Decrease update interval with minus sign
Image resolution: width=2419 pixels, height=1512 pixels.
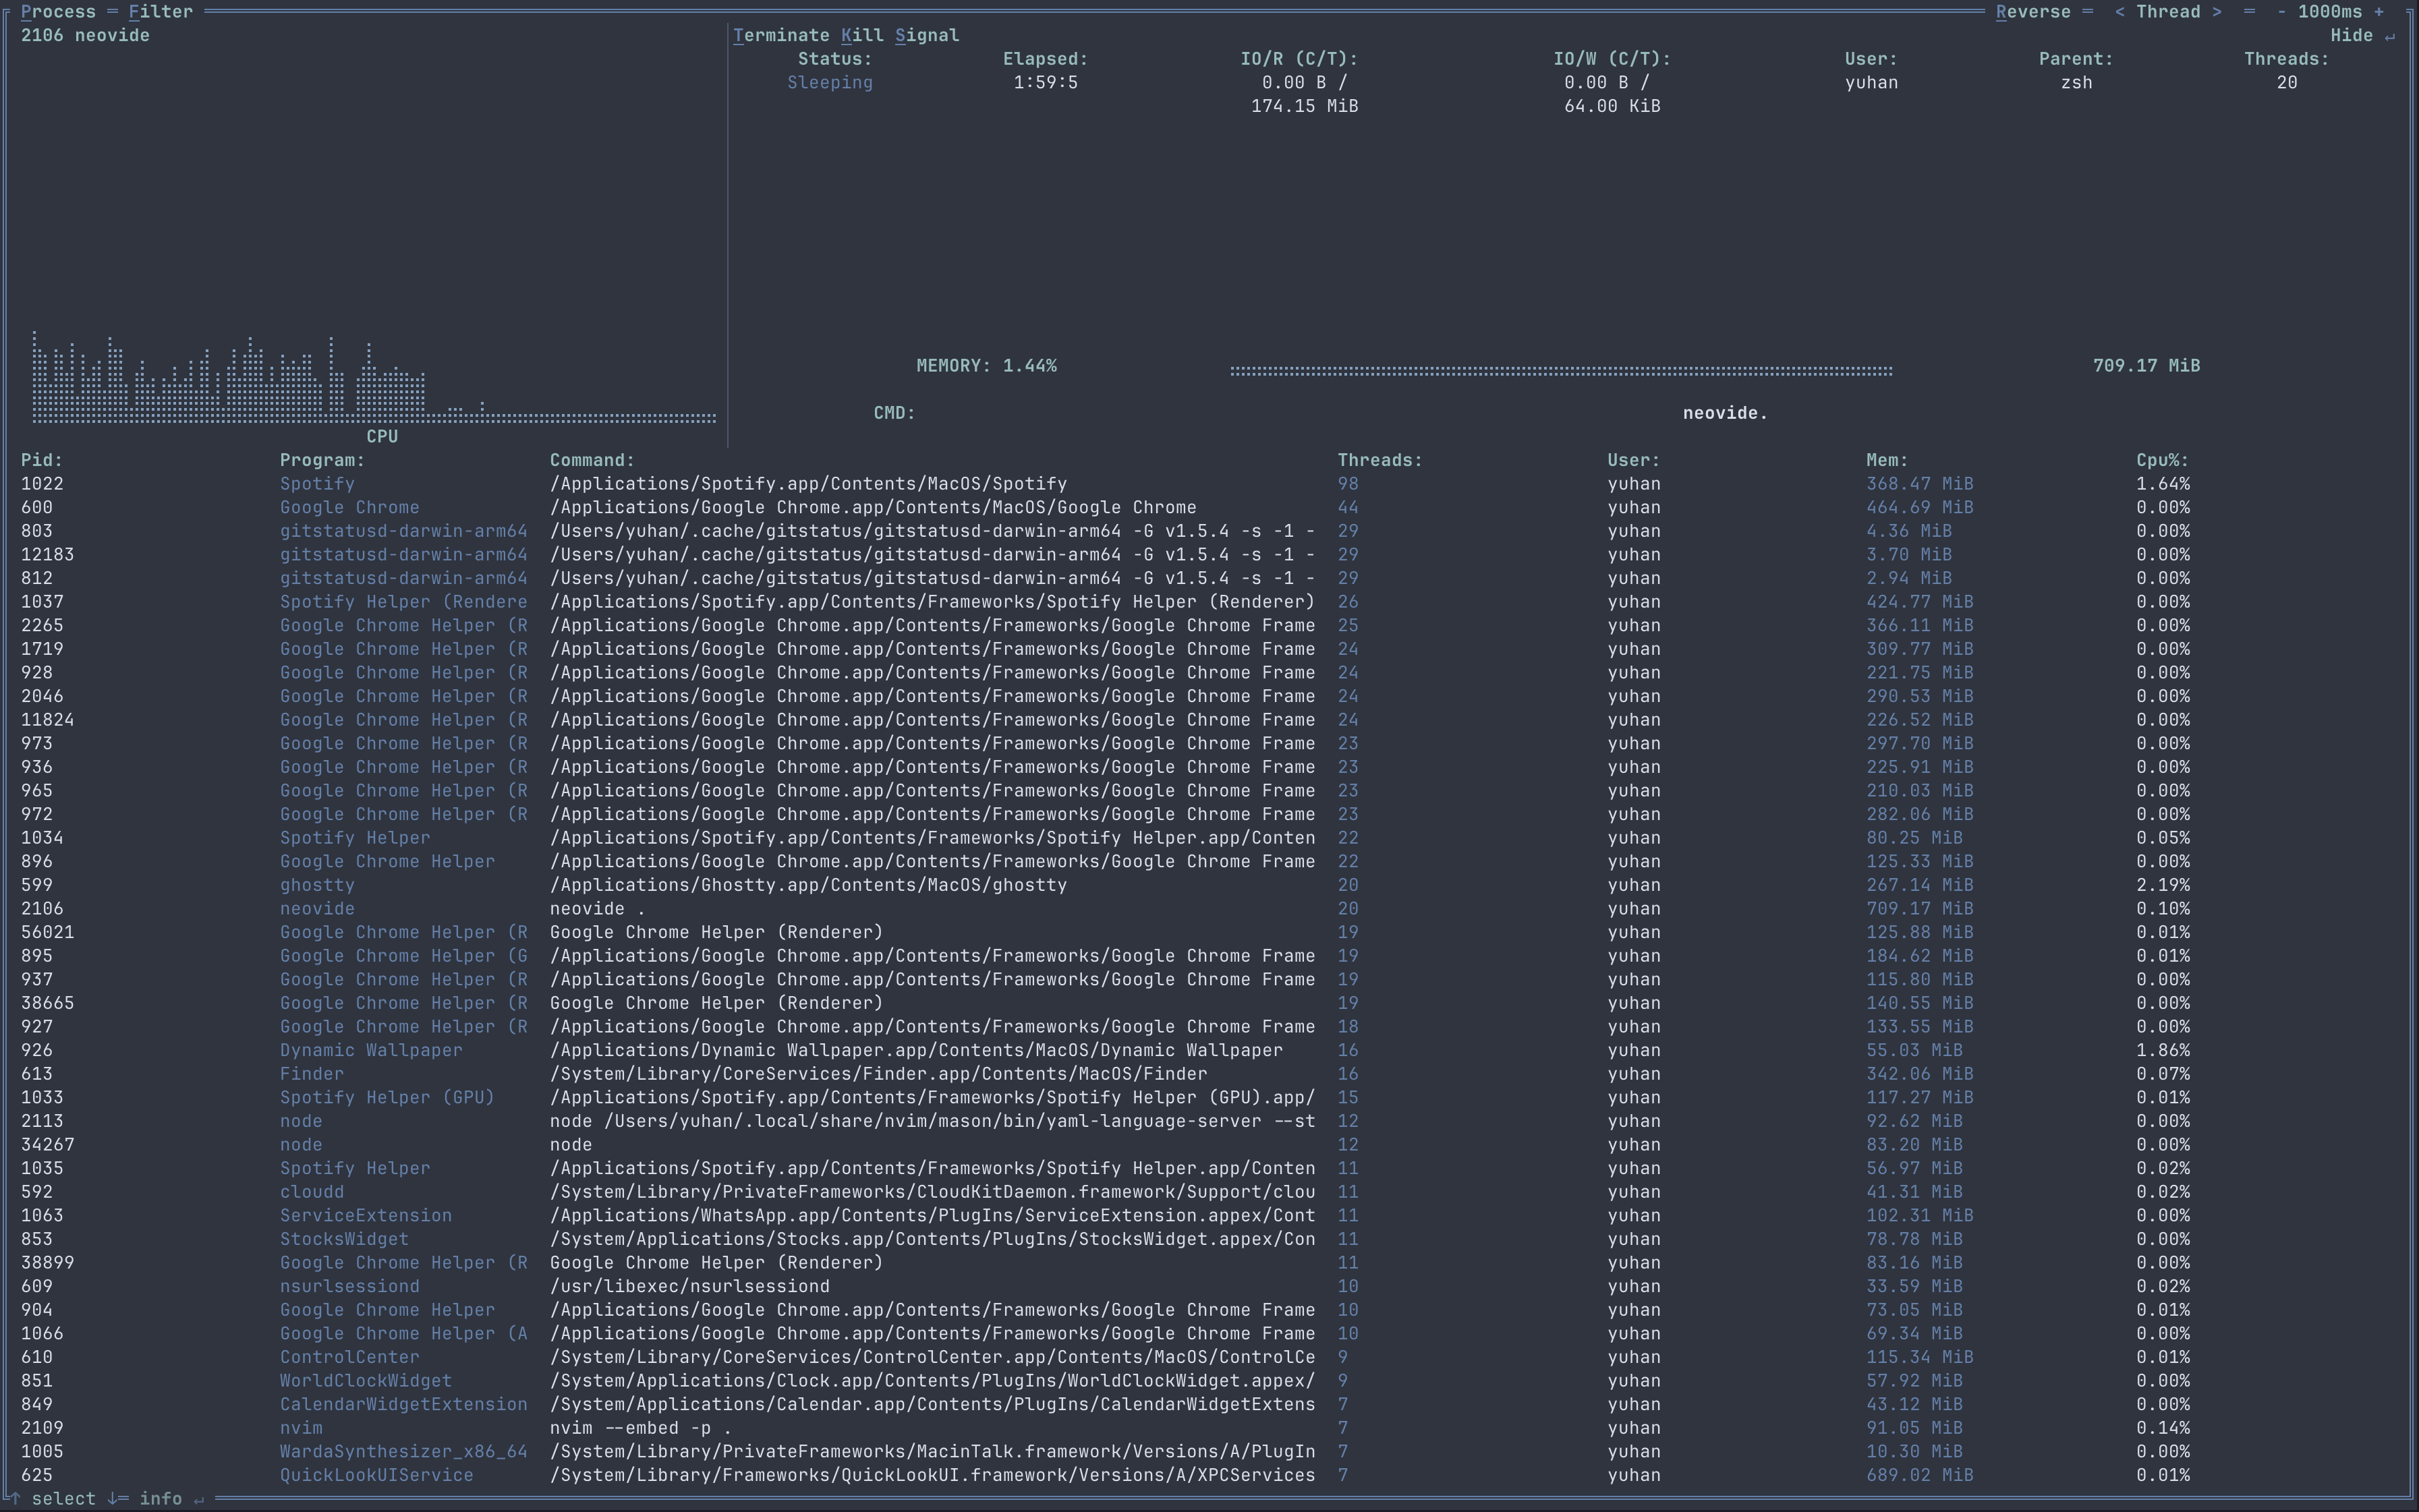(x=2281, y=12)
